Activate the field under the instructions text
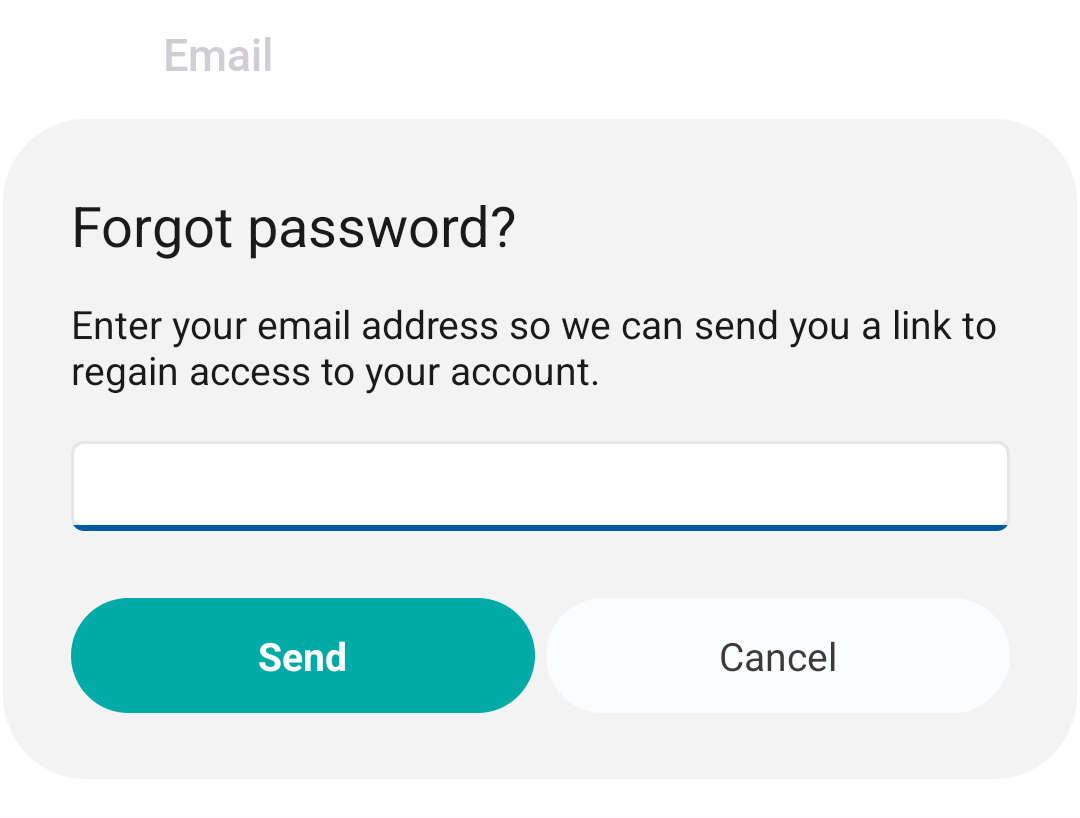The width and height of the screenshot is (1080, 818). click(541, 486)
